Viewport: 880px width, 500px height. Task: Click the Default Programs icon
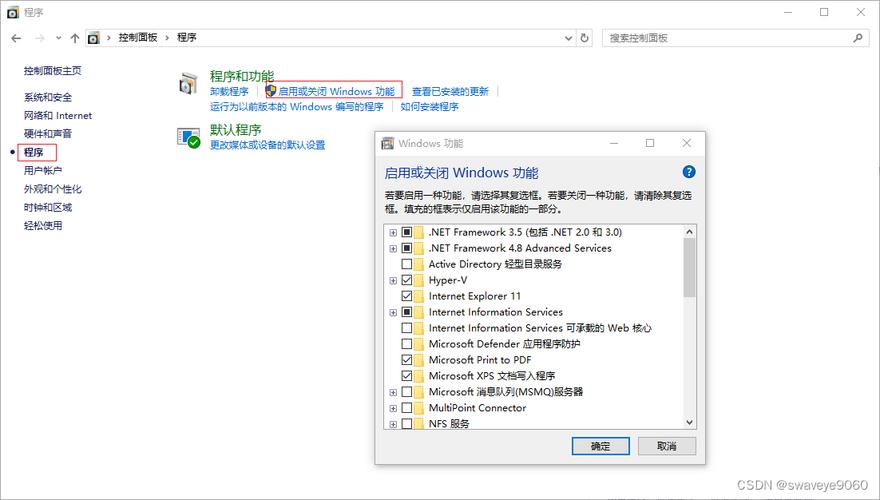point(188,138)
